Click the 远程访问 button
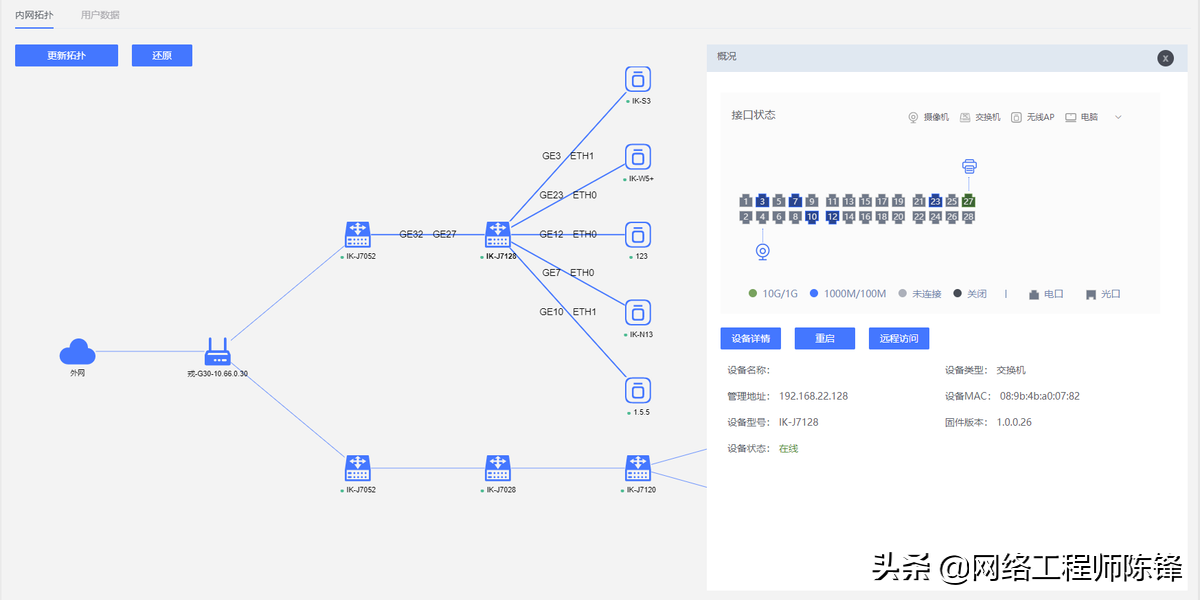 [x=898, y=338]
